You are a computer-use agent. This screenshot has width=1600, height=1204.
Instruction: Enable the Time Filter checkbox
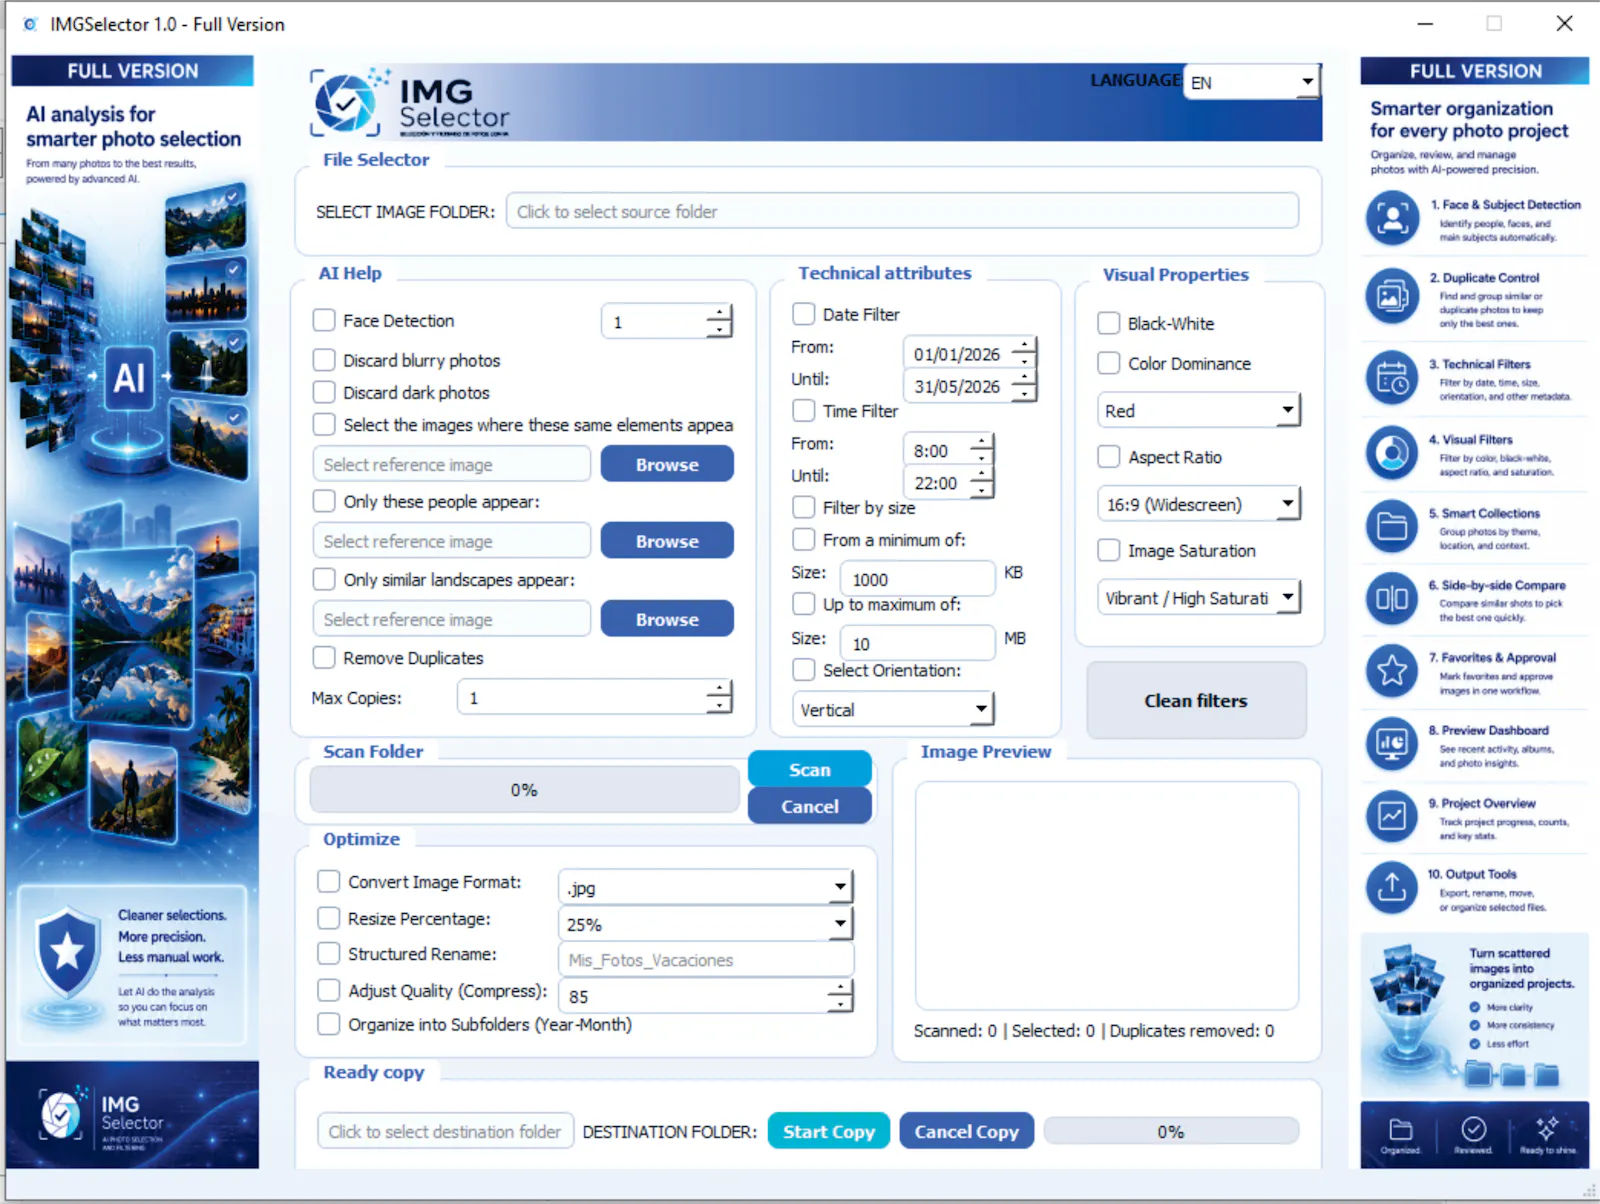click(x=803, y=411)
